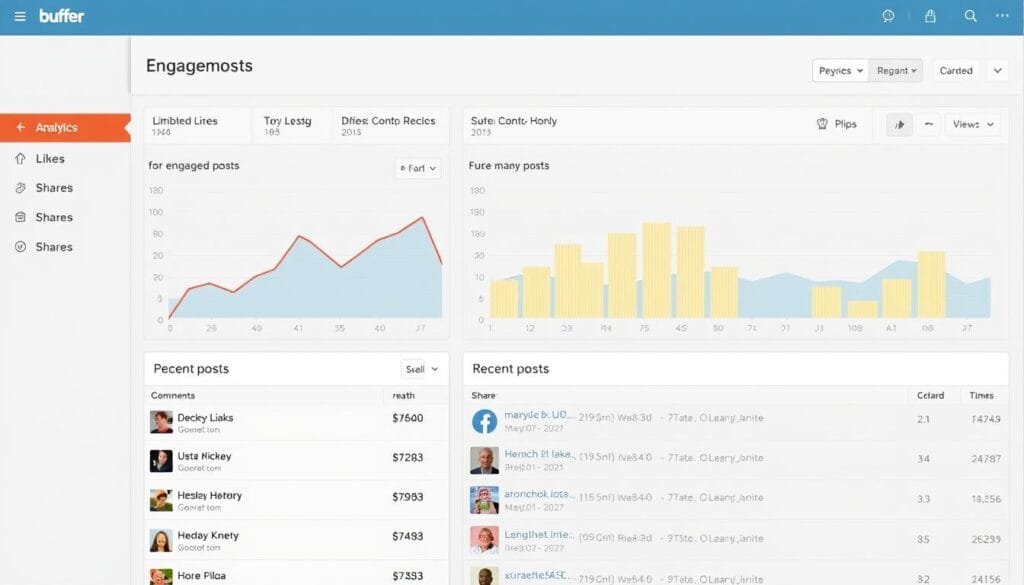Screen dimensions: 1024x585
Task: Open the Seell dropdown in Recent posts
Action: (x=420, y=369)
